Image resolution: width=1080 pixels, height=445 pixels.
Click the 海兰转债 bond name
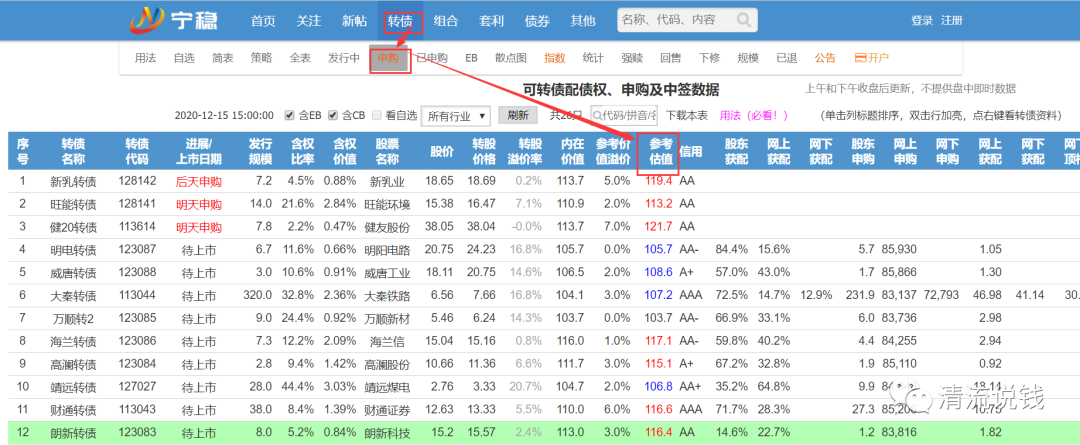[x=73, y=341]
